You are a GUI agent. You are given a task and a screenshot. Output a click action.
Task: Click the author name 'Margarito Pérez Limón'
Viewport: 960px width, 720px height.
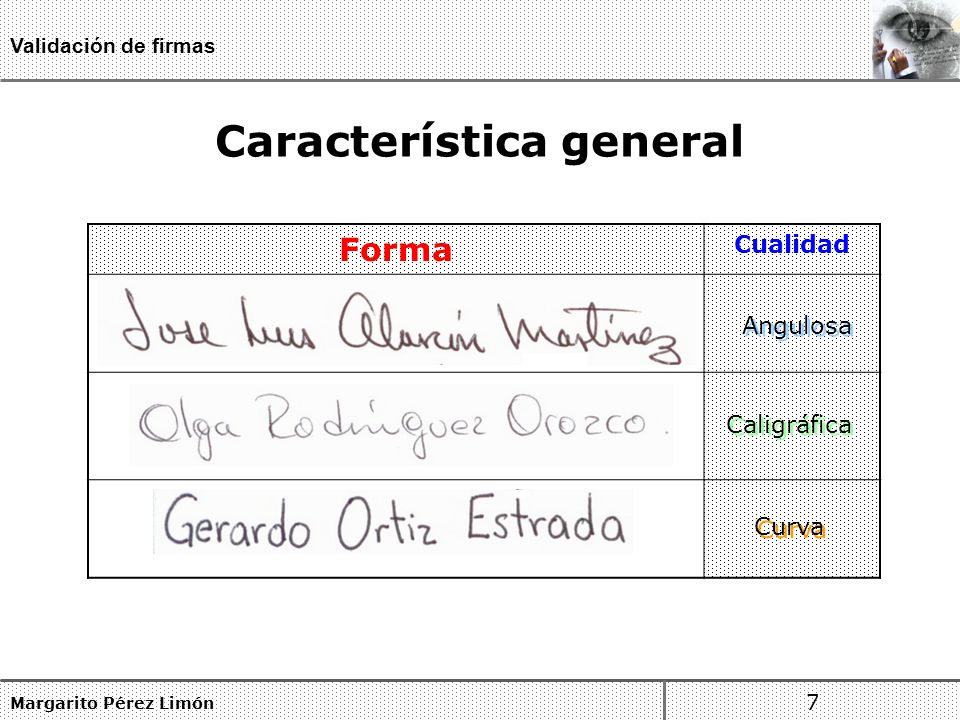coord(113,703)
